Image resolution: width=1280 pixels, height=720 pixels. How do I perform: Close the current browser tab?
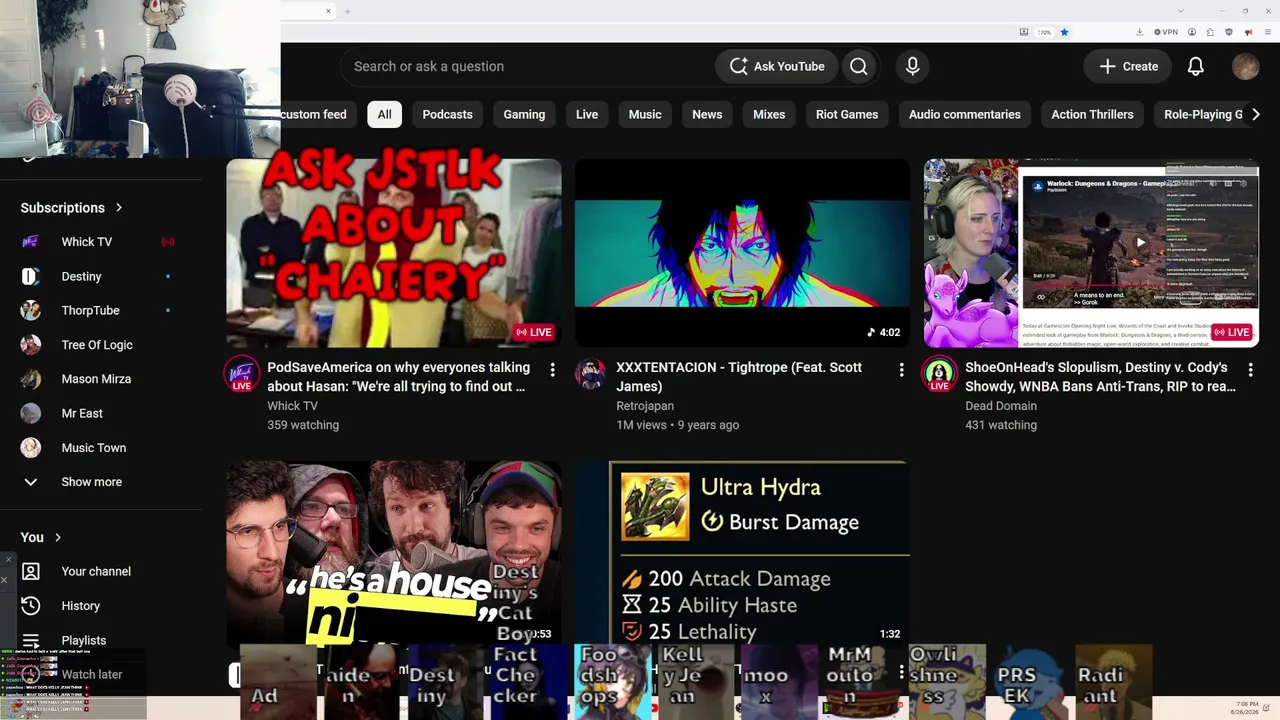[x=328, y=11]
